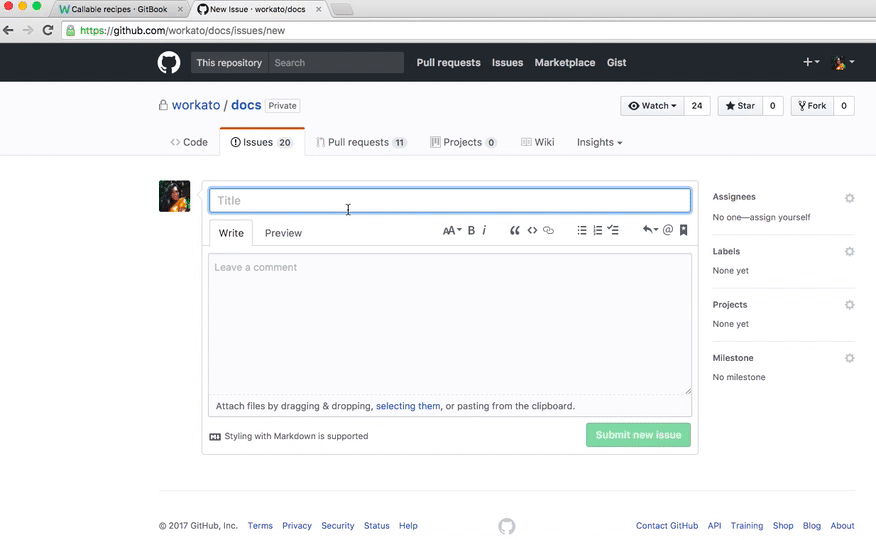This screenshot has height=540, width=876.
Task: Switch to the Preview tab
Action: coord(283,233)
